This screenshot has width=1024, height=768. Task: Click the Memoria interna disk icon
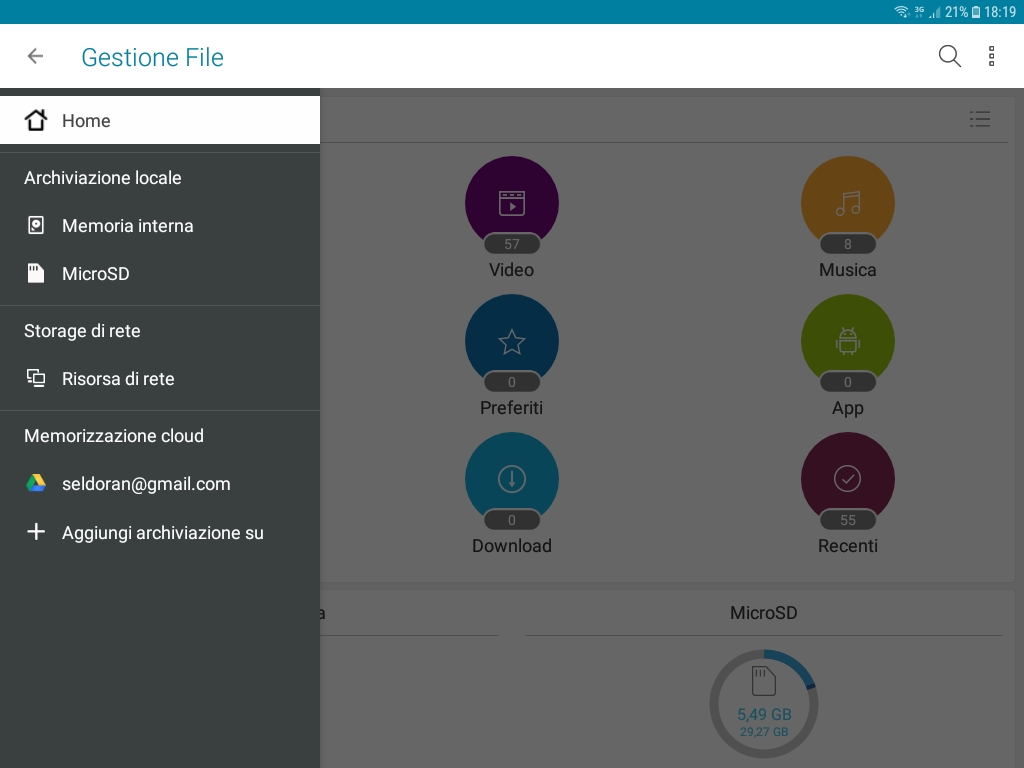coord(36,225)
